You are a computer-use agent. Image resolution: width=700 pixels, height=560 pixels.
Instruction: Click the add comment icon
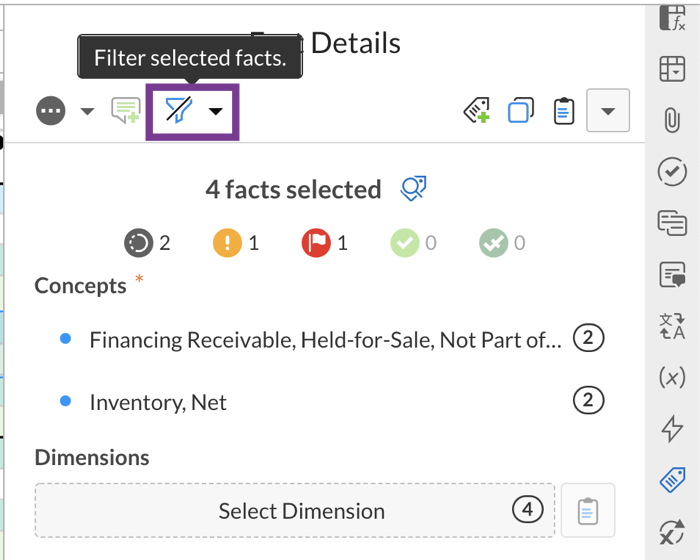(126, 111)
